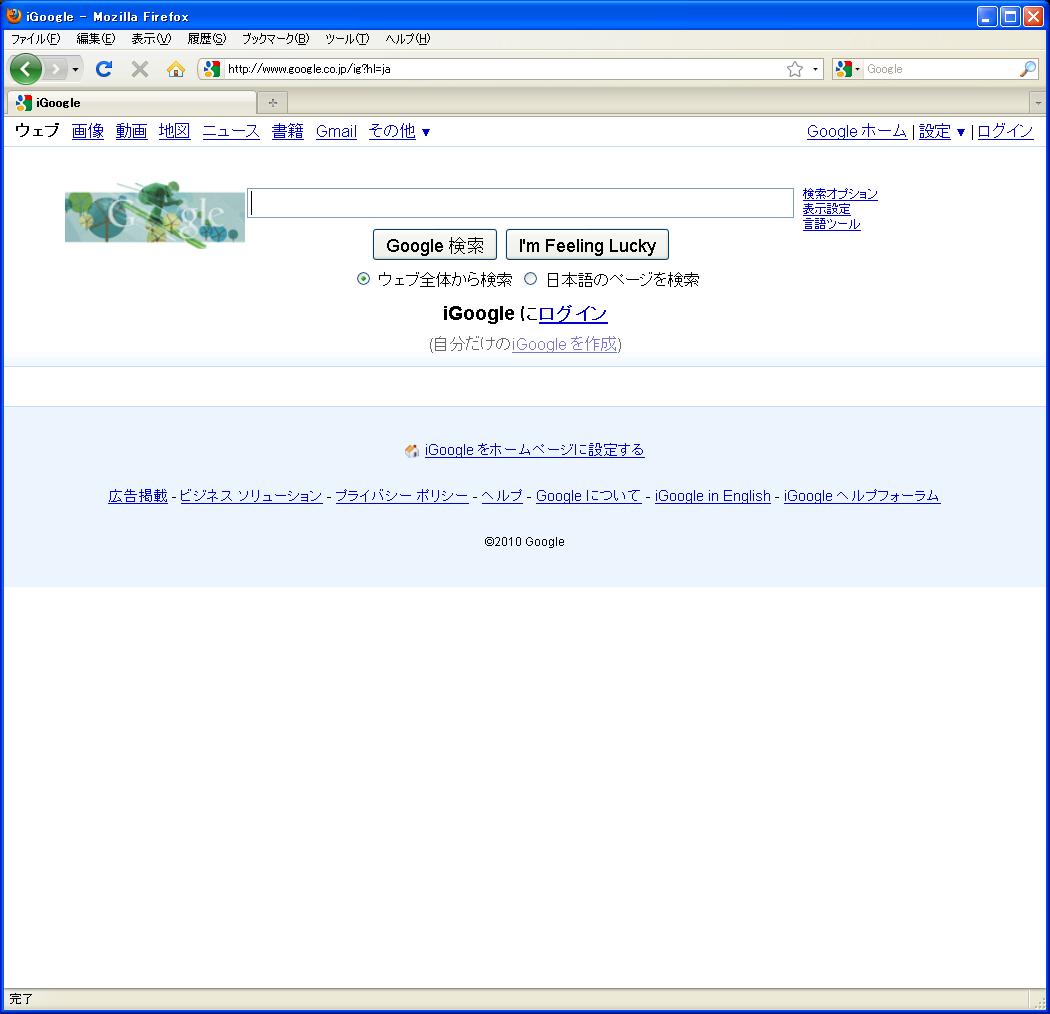
Task: Click the Google 検索 button
Action: click(x=435, y=245)
